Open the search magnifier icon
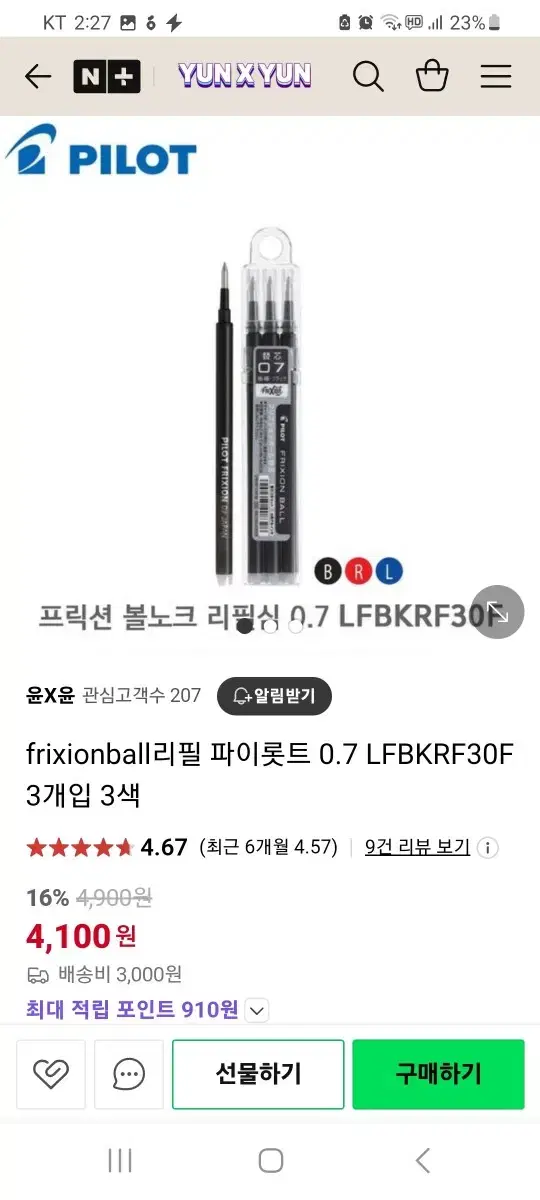Screen dimensions: 540x1200 (x=368, y=76)
